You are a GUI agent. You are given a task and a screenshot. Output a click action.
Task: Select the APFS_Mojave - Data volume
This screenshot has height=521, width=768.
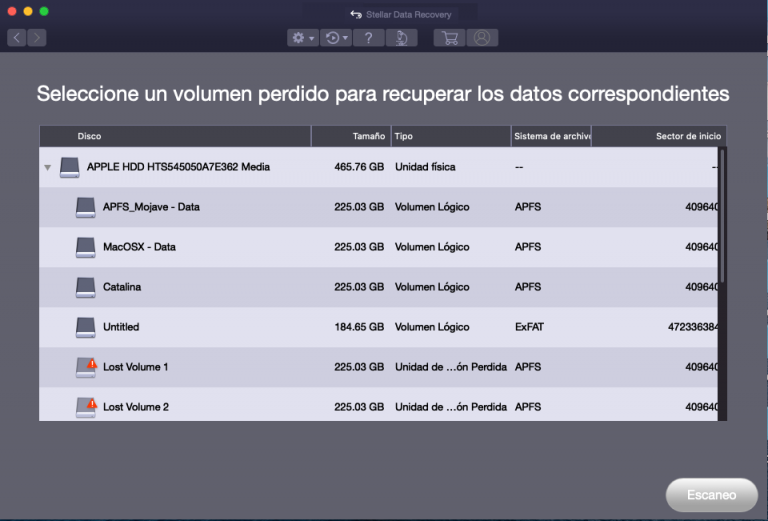(x=378, y=207)
